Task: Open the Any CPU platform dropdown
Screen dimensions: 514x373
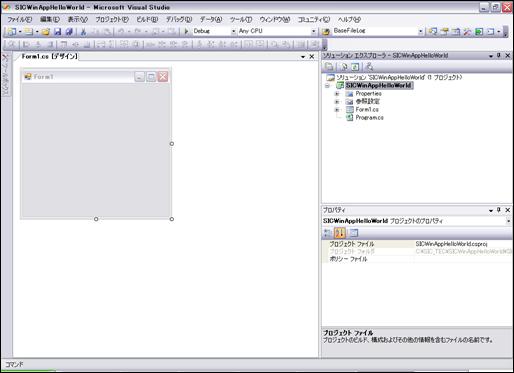Action: point(277,31)
